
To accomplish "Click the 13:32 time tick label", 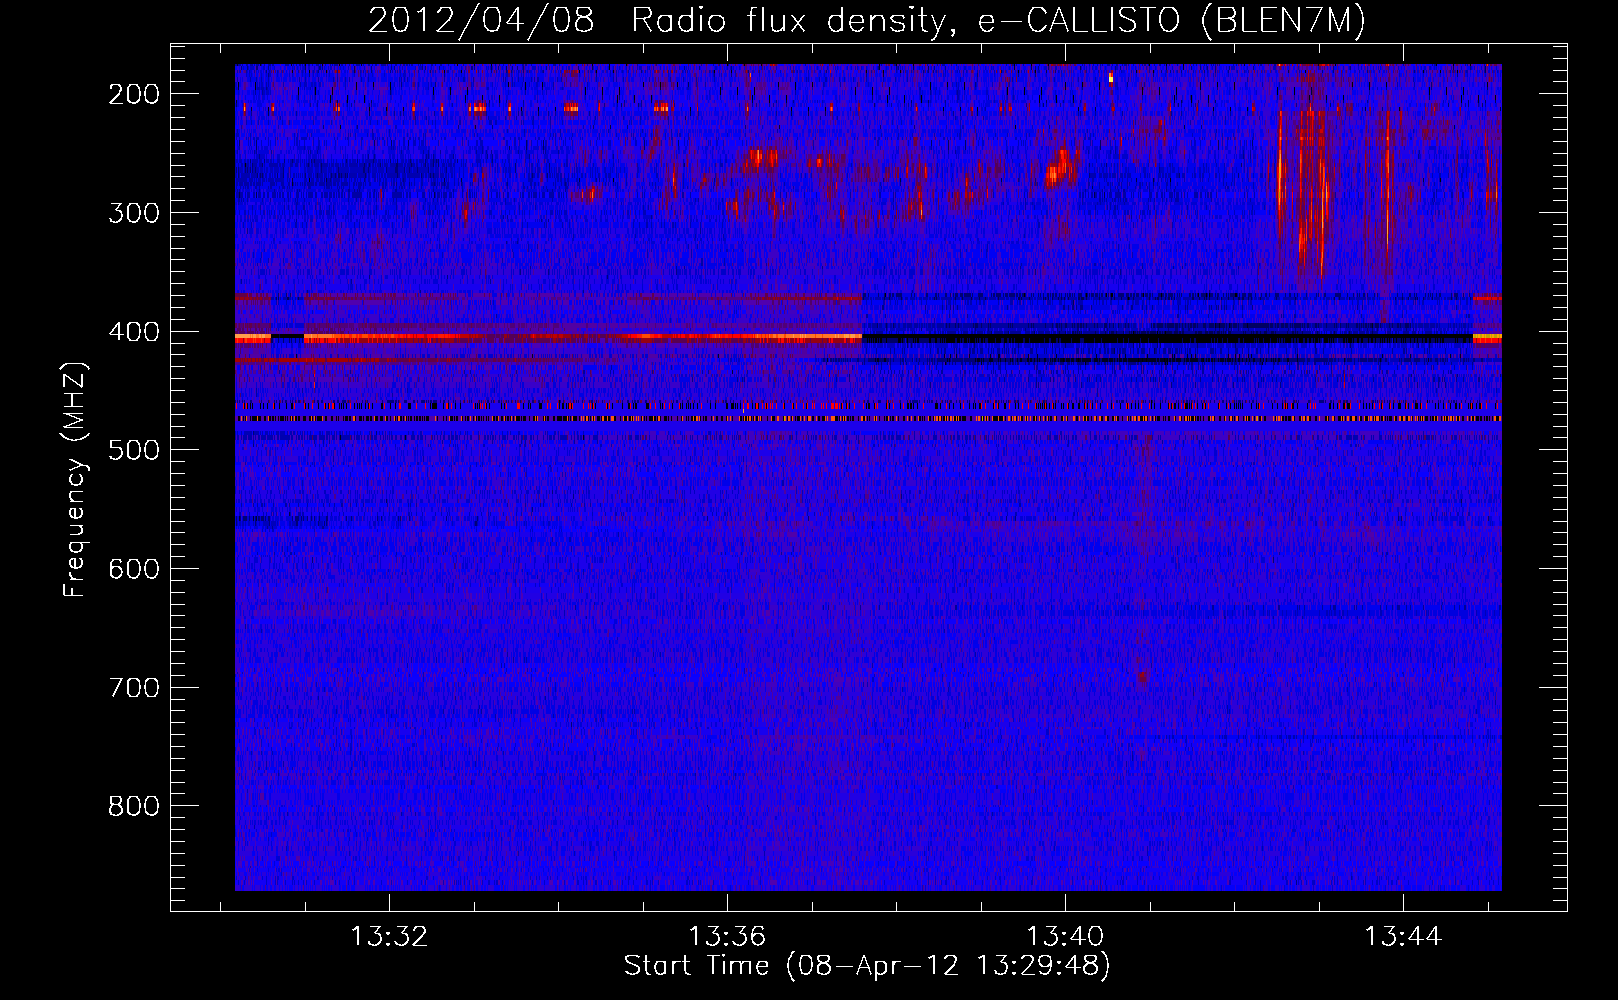I will pos(388,936).
